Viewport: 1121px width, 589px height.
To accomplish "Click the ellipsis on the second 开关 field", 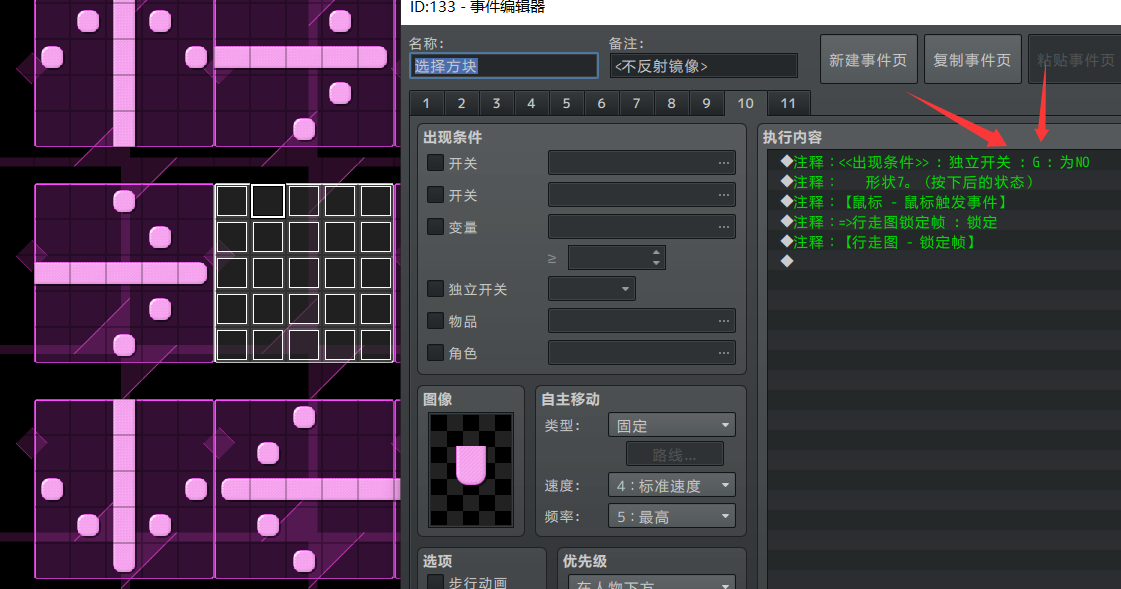I will click(723, 195).
